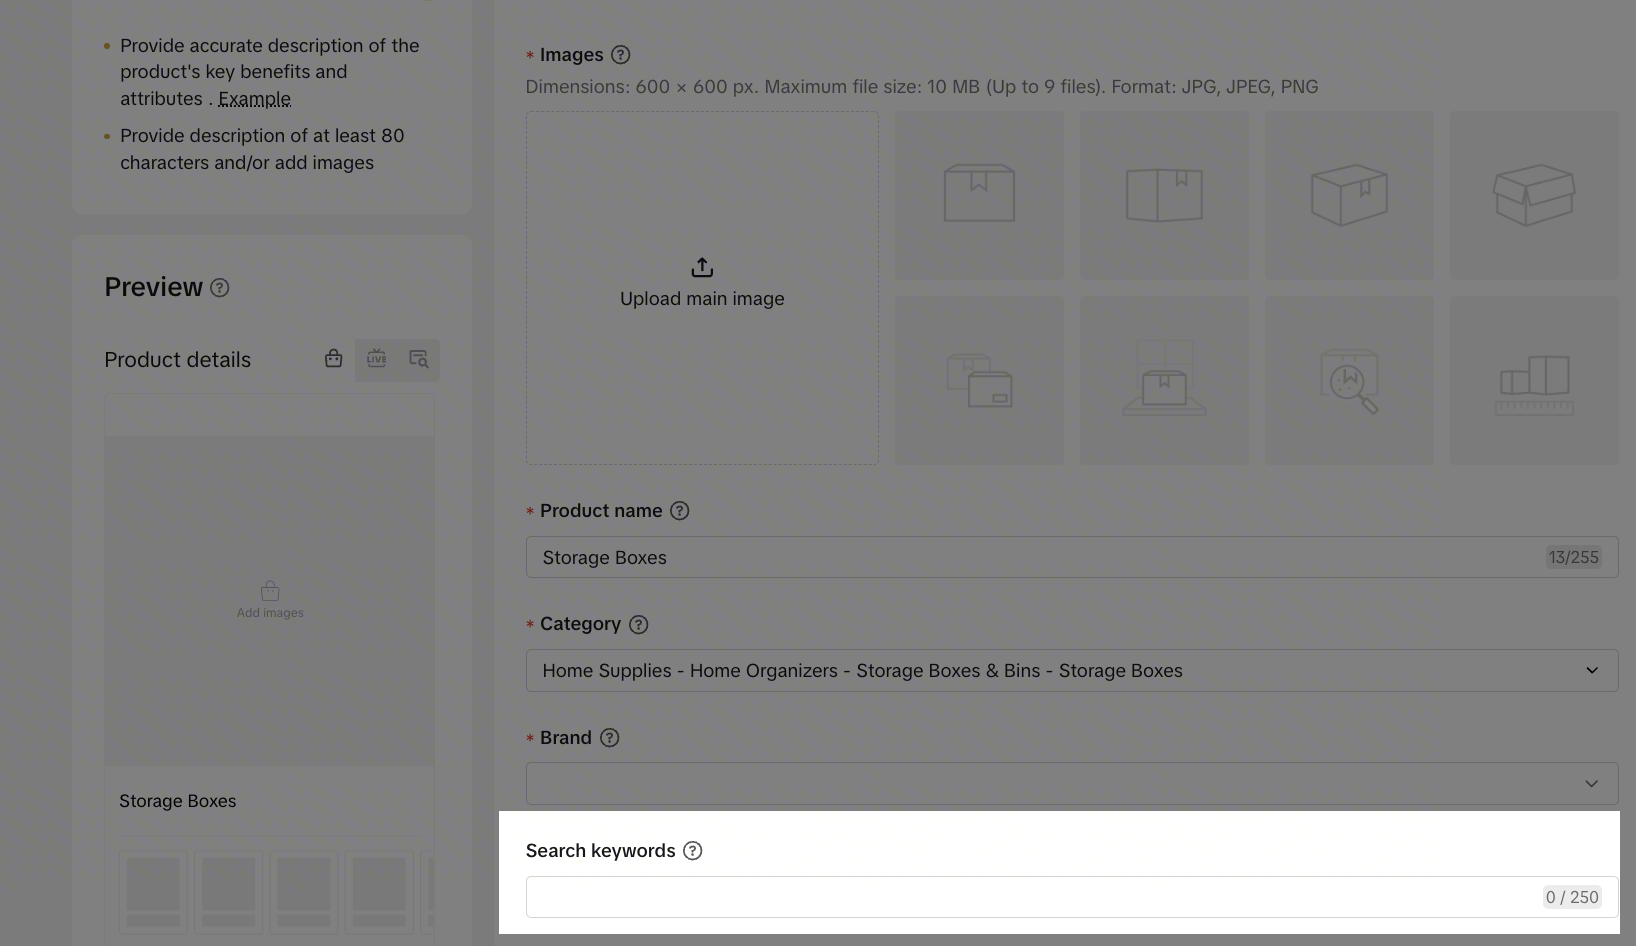Click the Brand help icon
This screenshot has height=946, width=1636.
pyautogui.click(x=609, y=738)
